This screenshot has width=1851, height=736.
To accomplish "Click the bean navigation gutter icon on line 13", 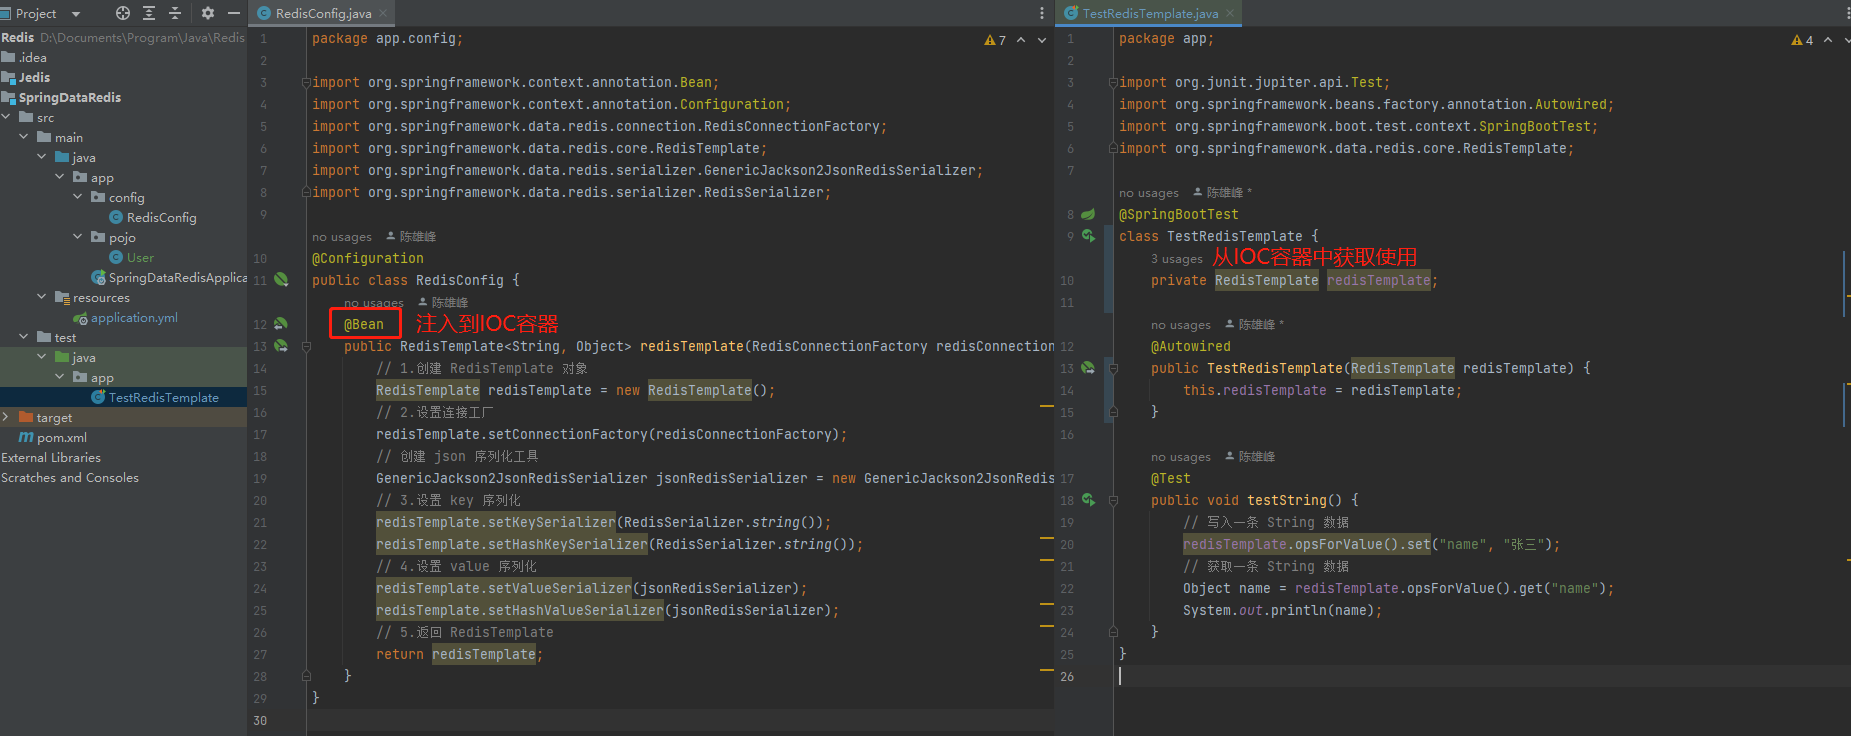I will pos(281,346).
